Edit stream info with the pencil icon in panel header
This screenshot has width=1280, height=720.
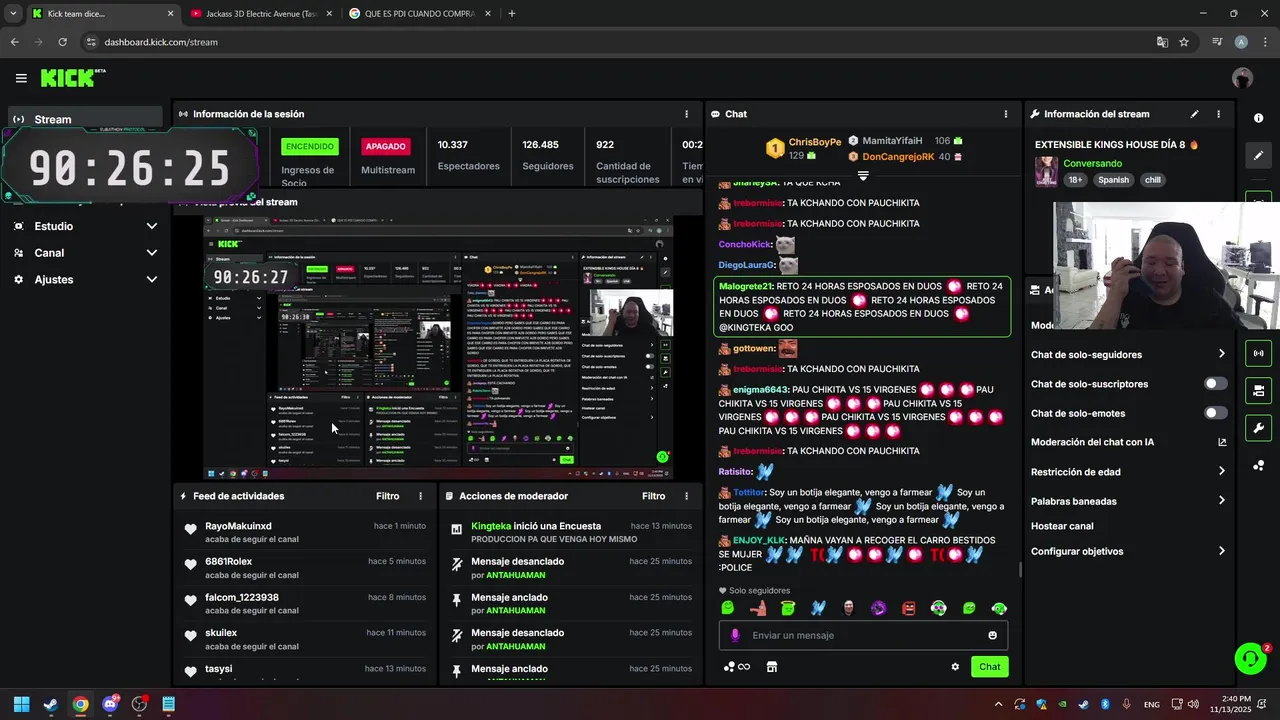point(1194,114)
